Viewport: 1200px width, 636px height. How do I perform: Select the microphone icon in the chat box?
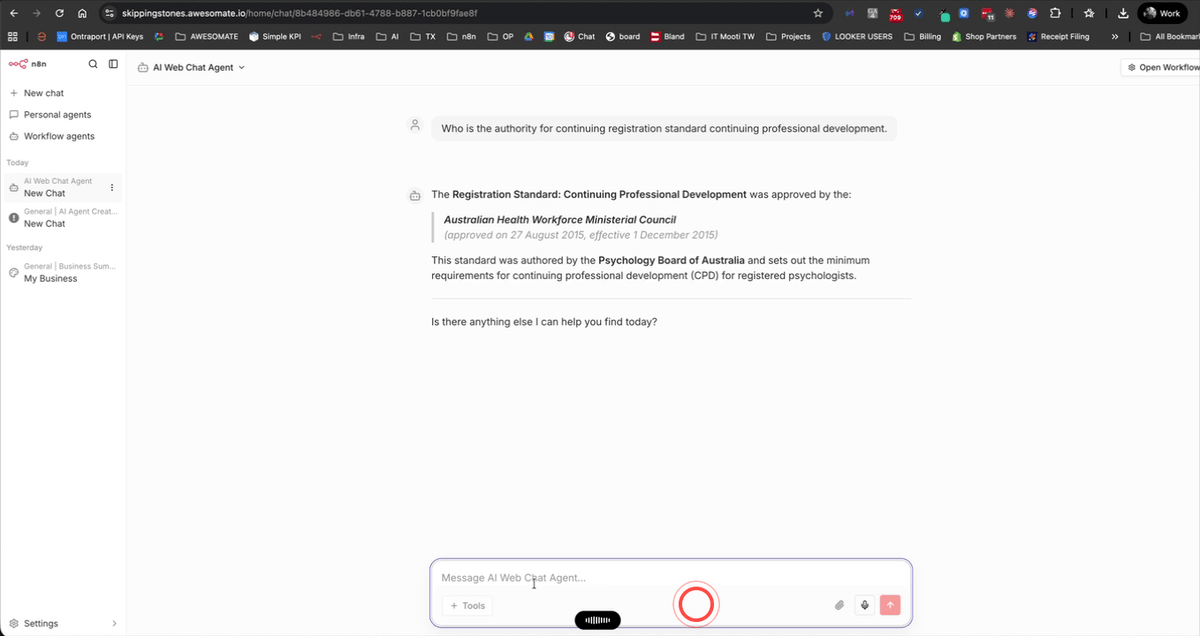tap(864, 605)
